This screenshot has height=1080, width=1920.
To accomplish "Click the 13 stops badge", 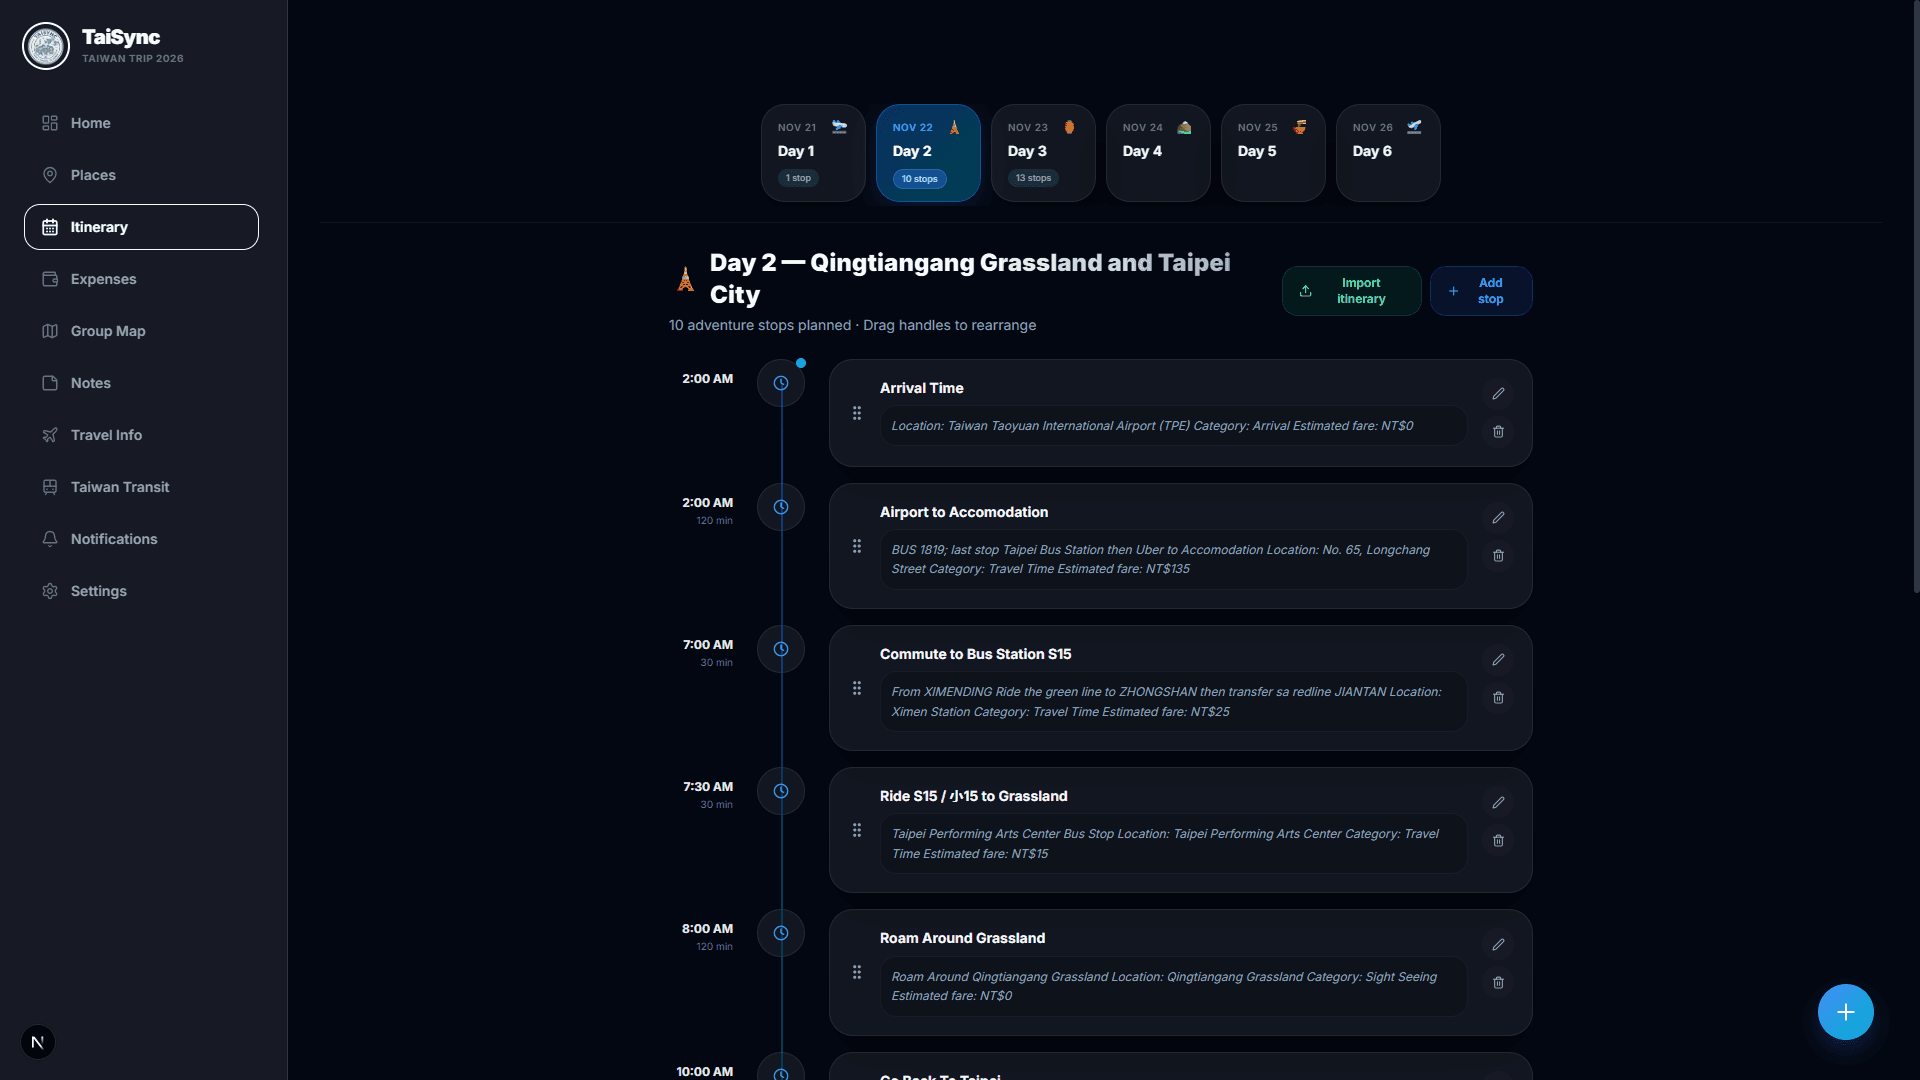I will tap(1034, 178).
